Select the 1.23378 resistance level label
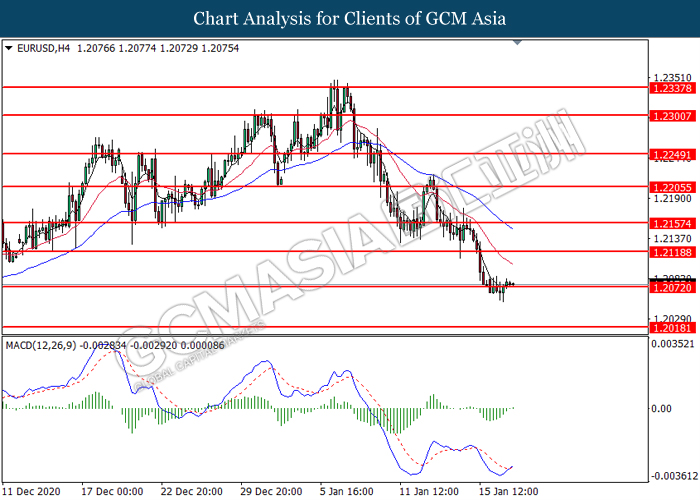Screen dimensions: 700x500 tap(672, 88)
